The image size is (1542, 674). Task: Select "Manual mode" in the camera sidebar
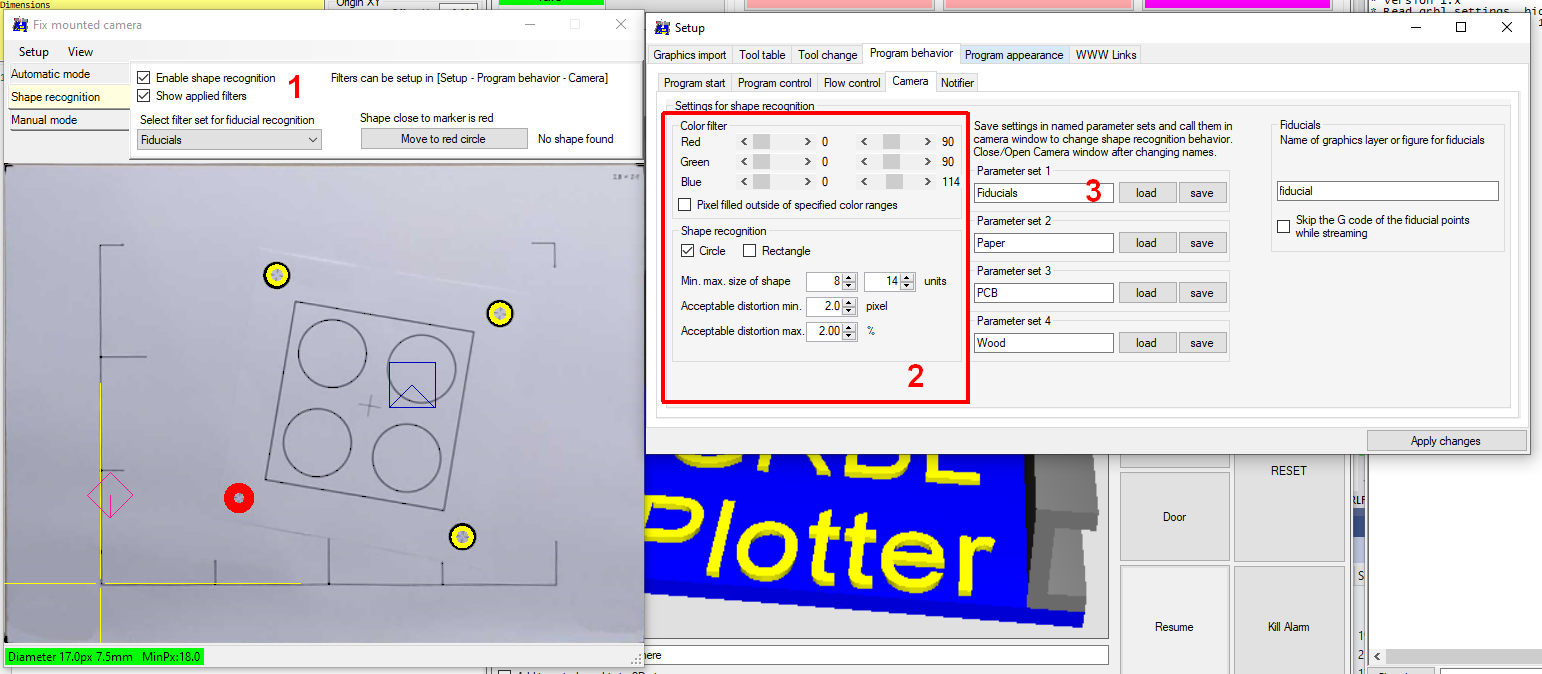tap(45, 119)
